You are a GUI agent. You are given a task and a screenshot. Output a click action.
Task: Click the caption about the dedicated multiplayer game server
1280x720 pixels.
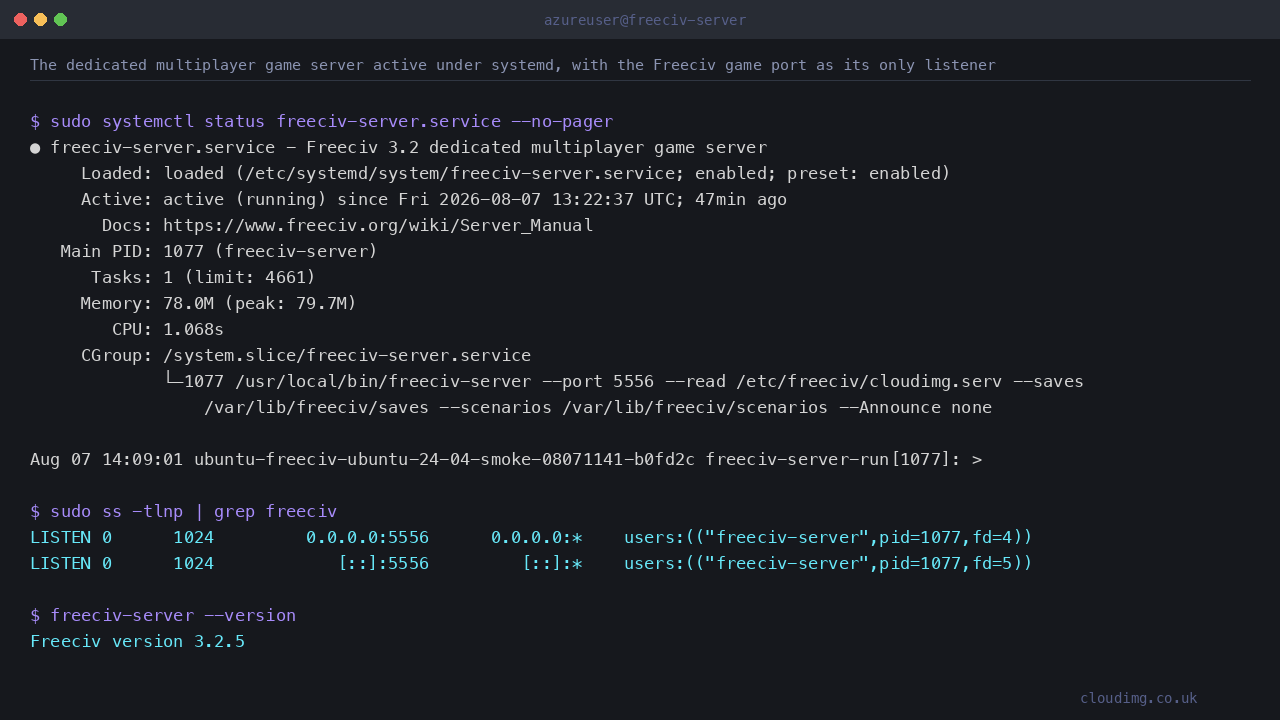[x=513, y=65]
